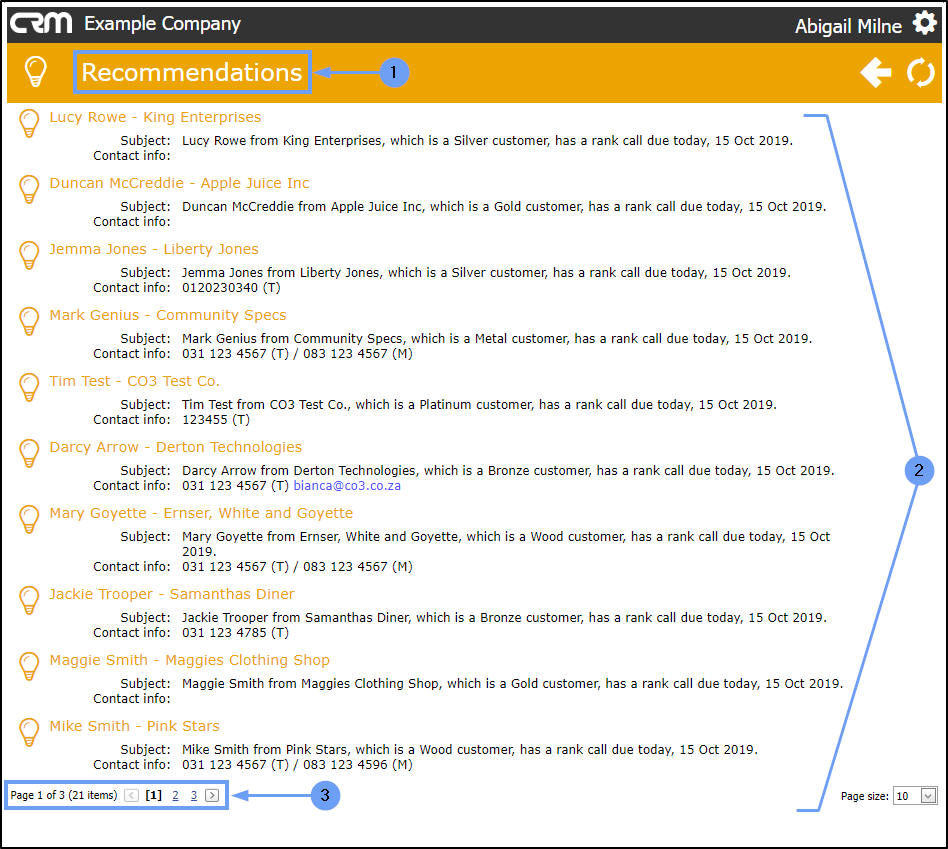This screenshot has width=948, height=849.
Task: Click the back arrow icon
Action: tap(875, 73)
